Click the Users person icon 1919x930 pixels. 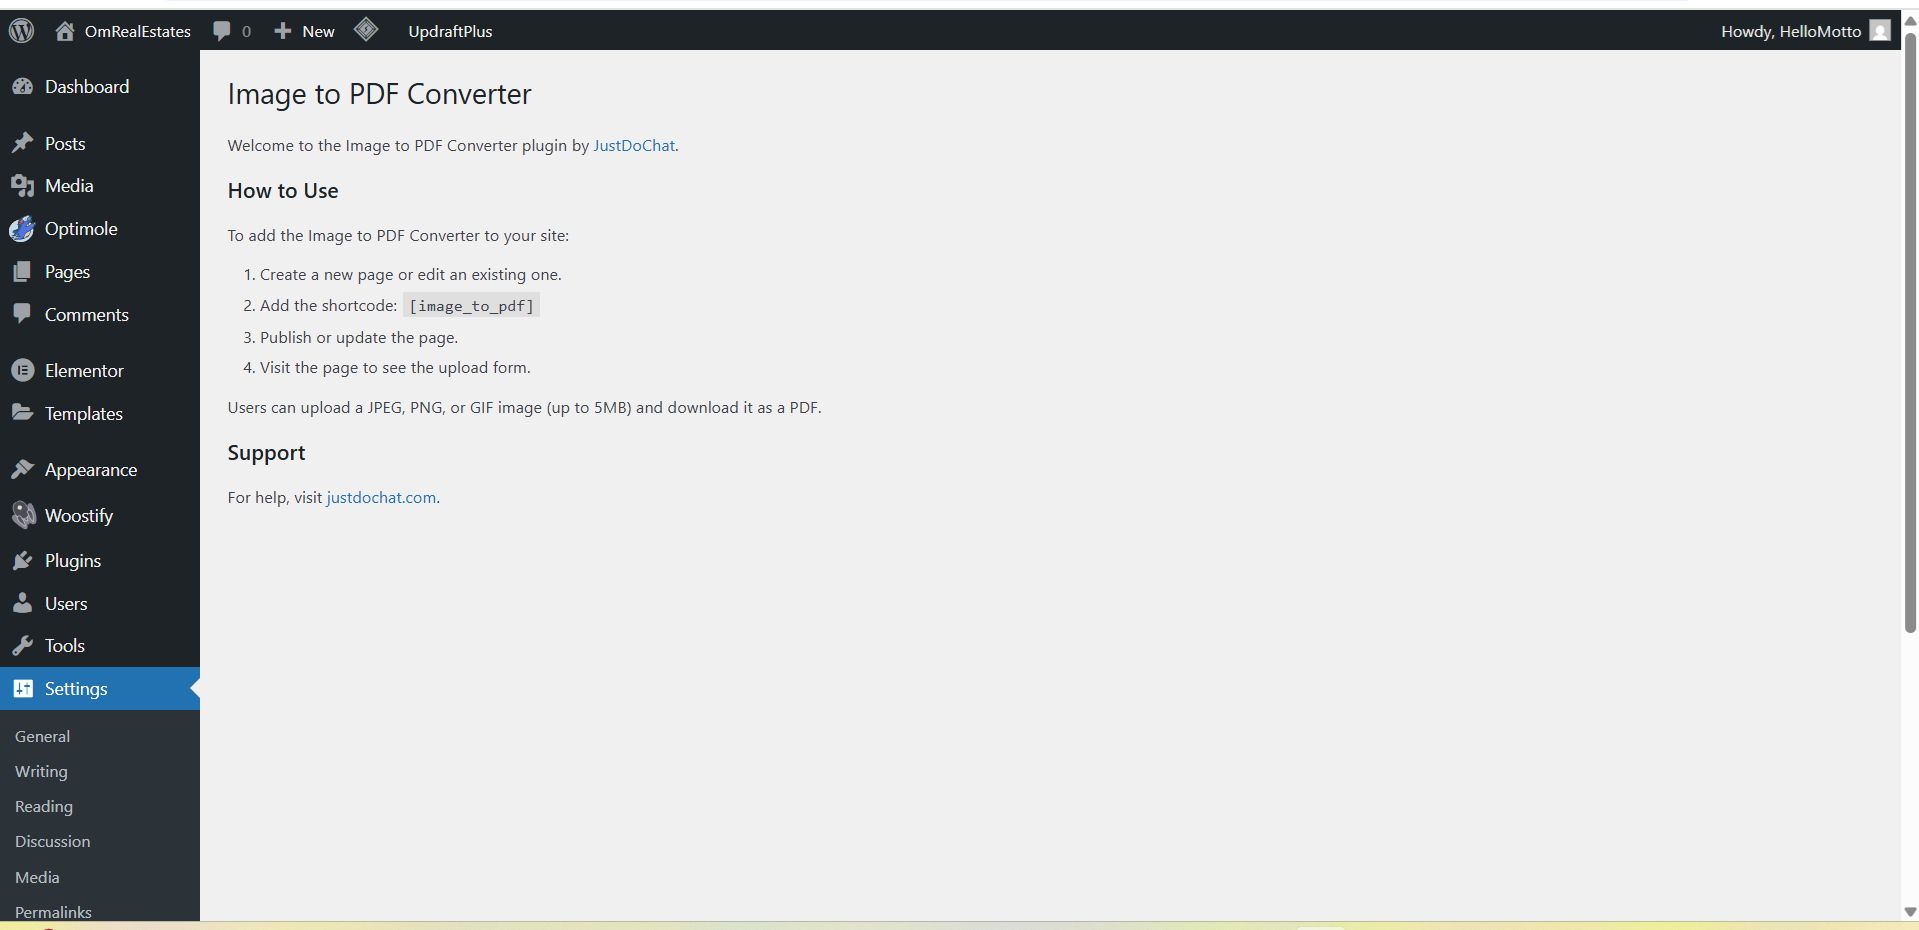(x=23, y=603)
